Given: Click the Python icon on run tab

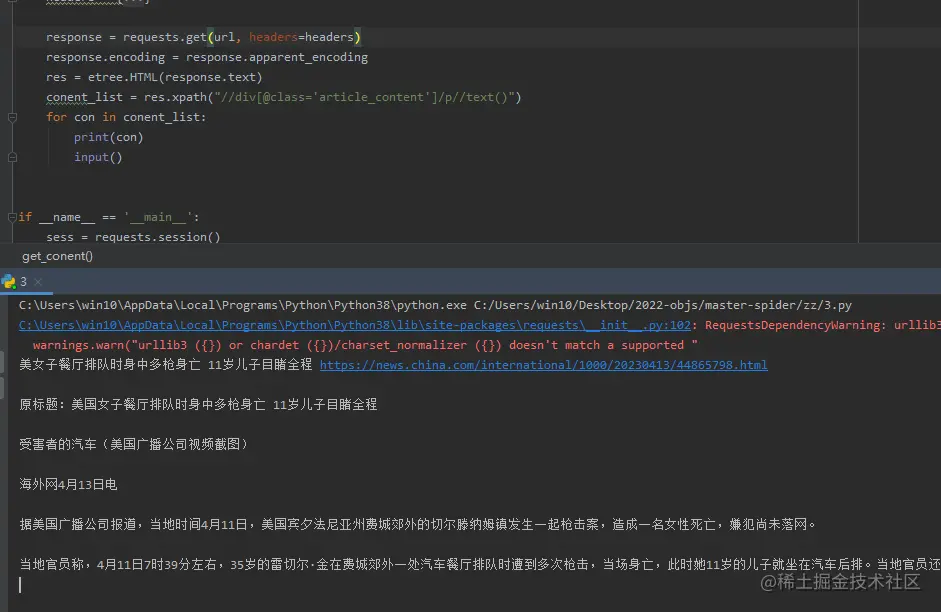Looking at the screenshot, I should 8,281.
